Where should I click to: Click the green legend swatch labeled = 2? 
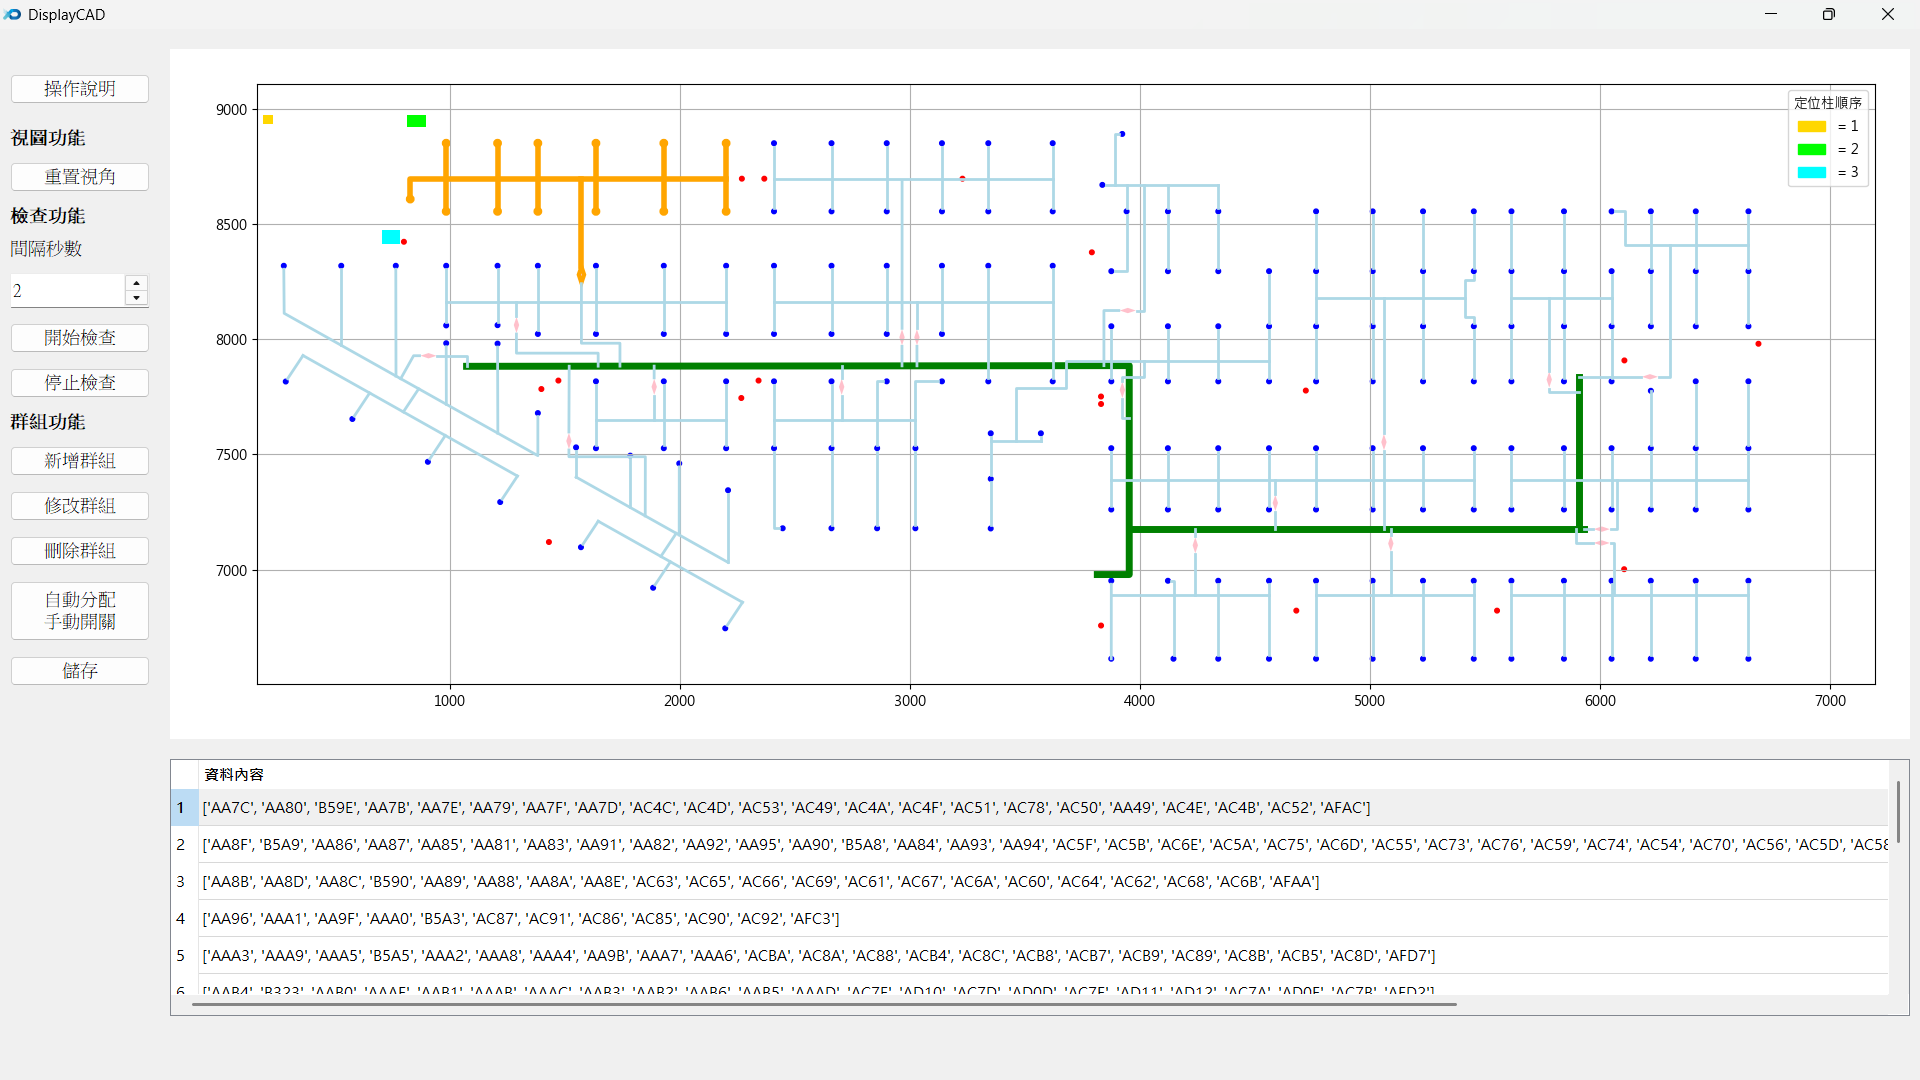click(1811, 150)
